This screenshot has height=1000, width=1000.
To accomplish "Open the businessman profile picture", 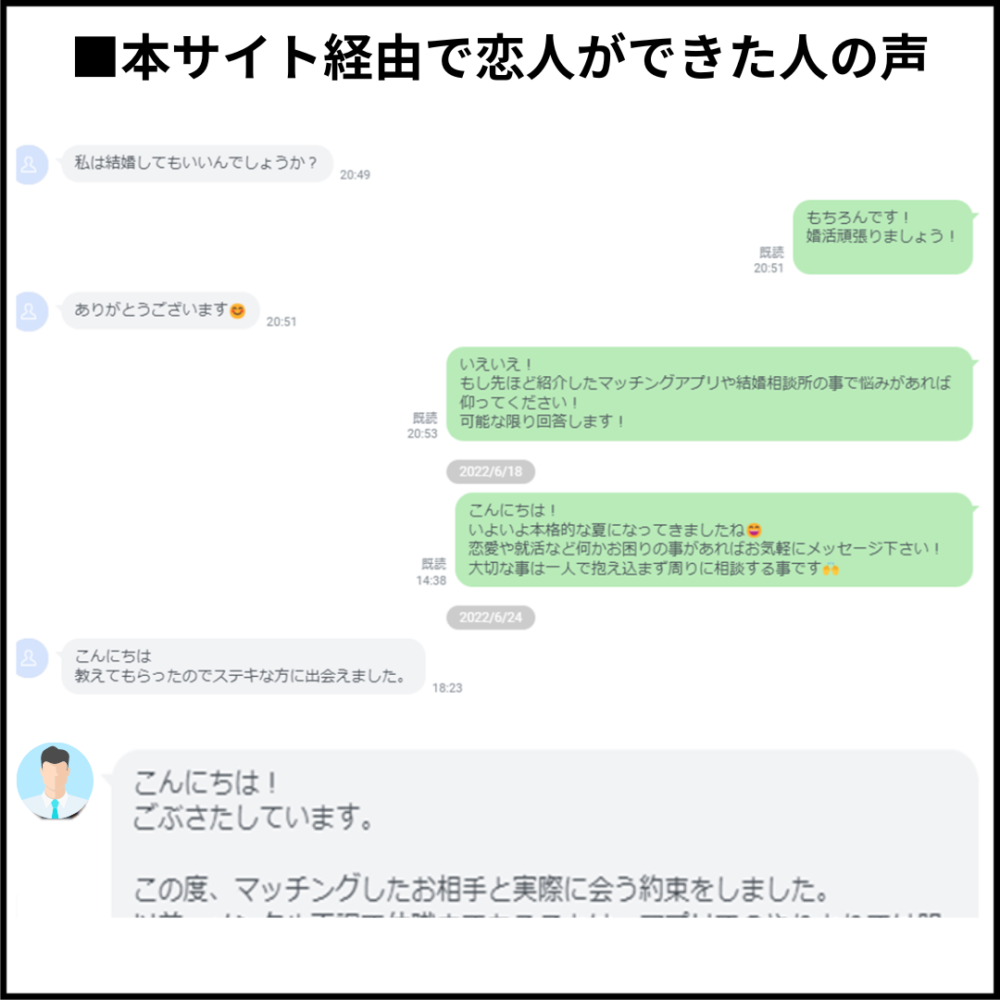I will pos(55,781).
